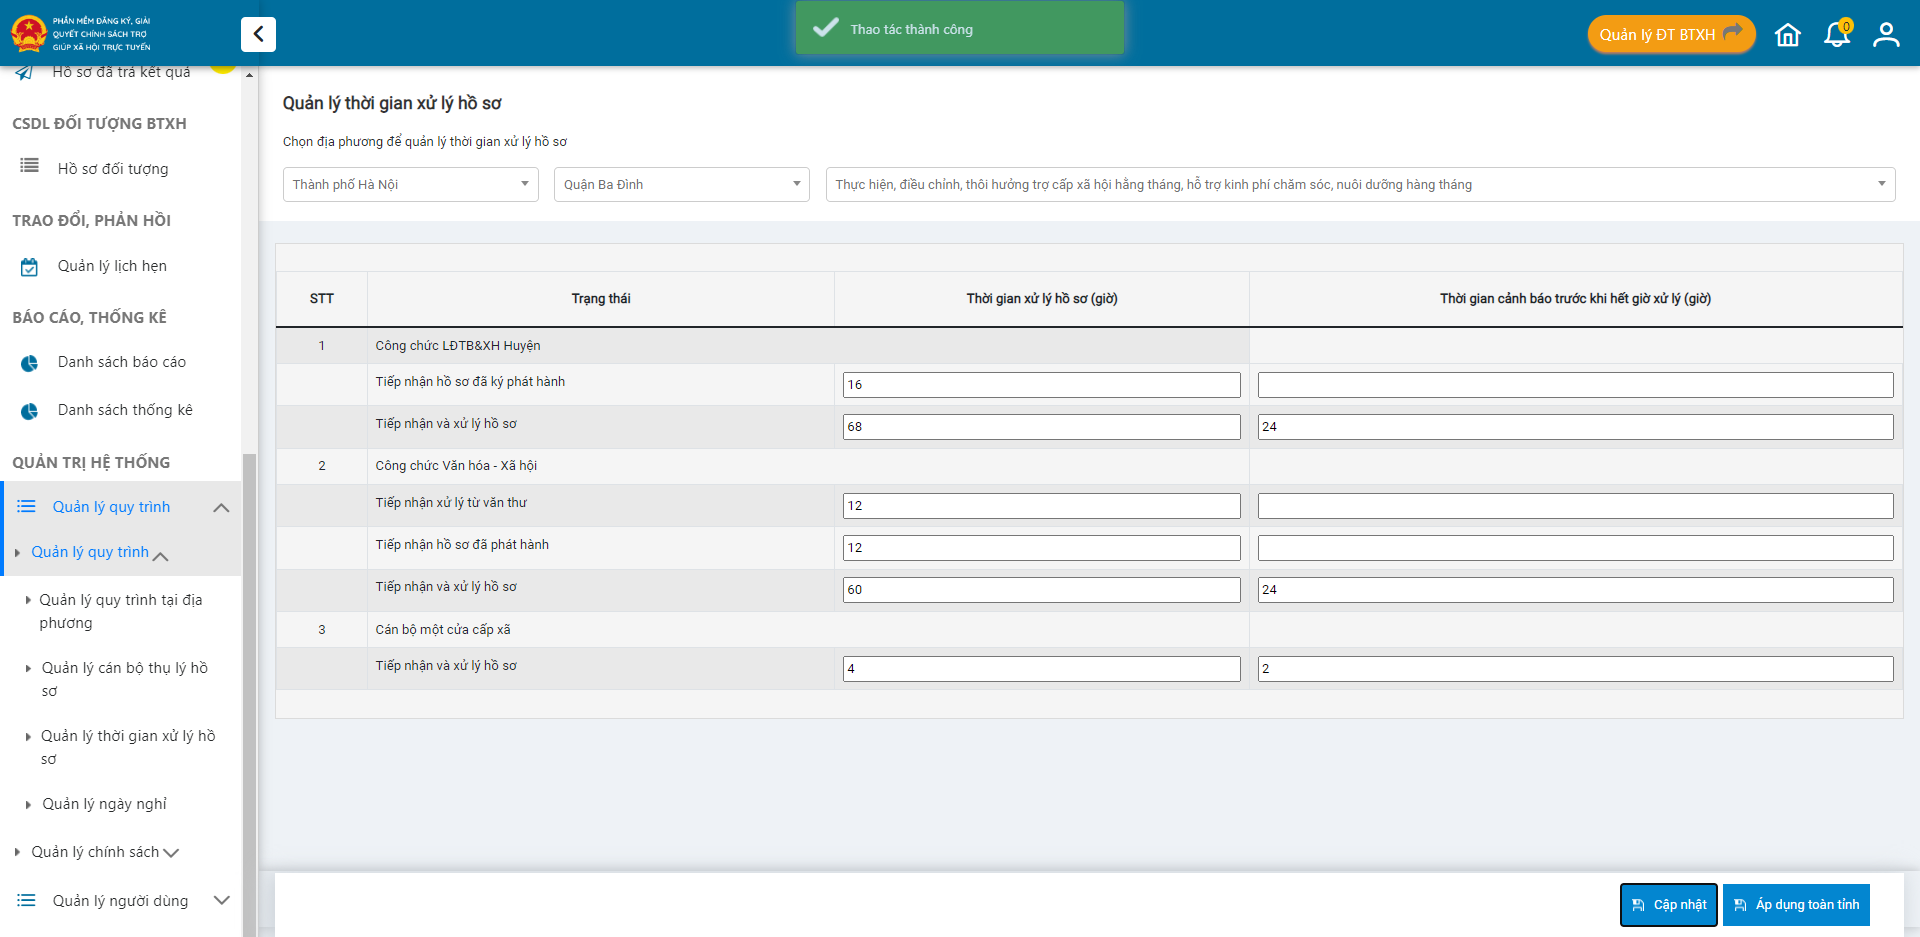
Task: Click the list icon beside Hồ sơ đối tượng
Action: coord(30,166)
